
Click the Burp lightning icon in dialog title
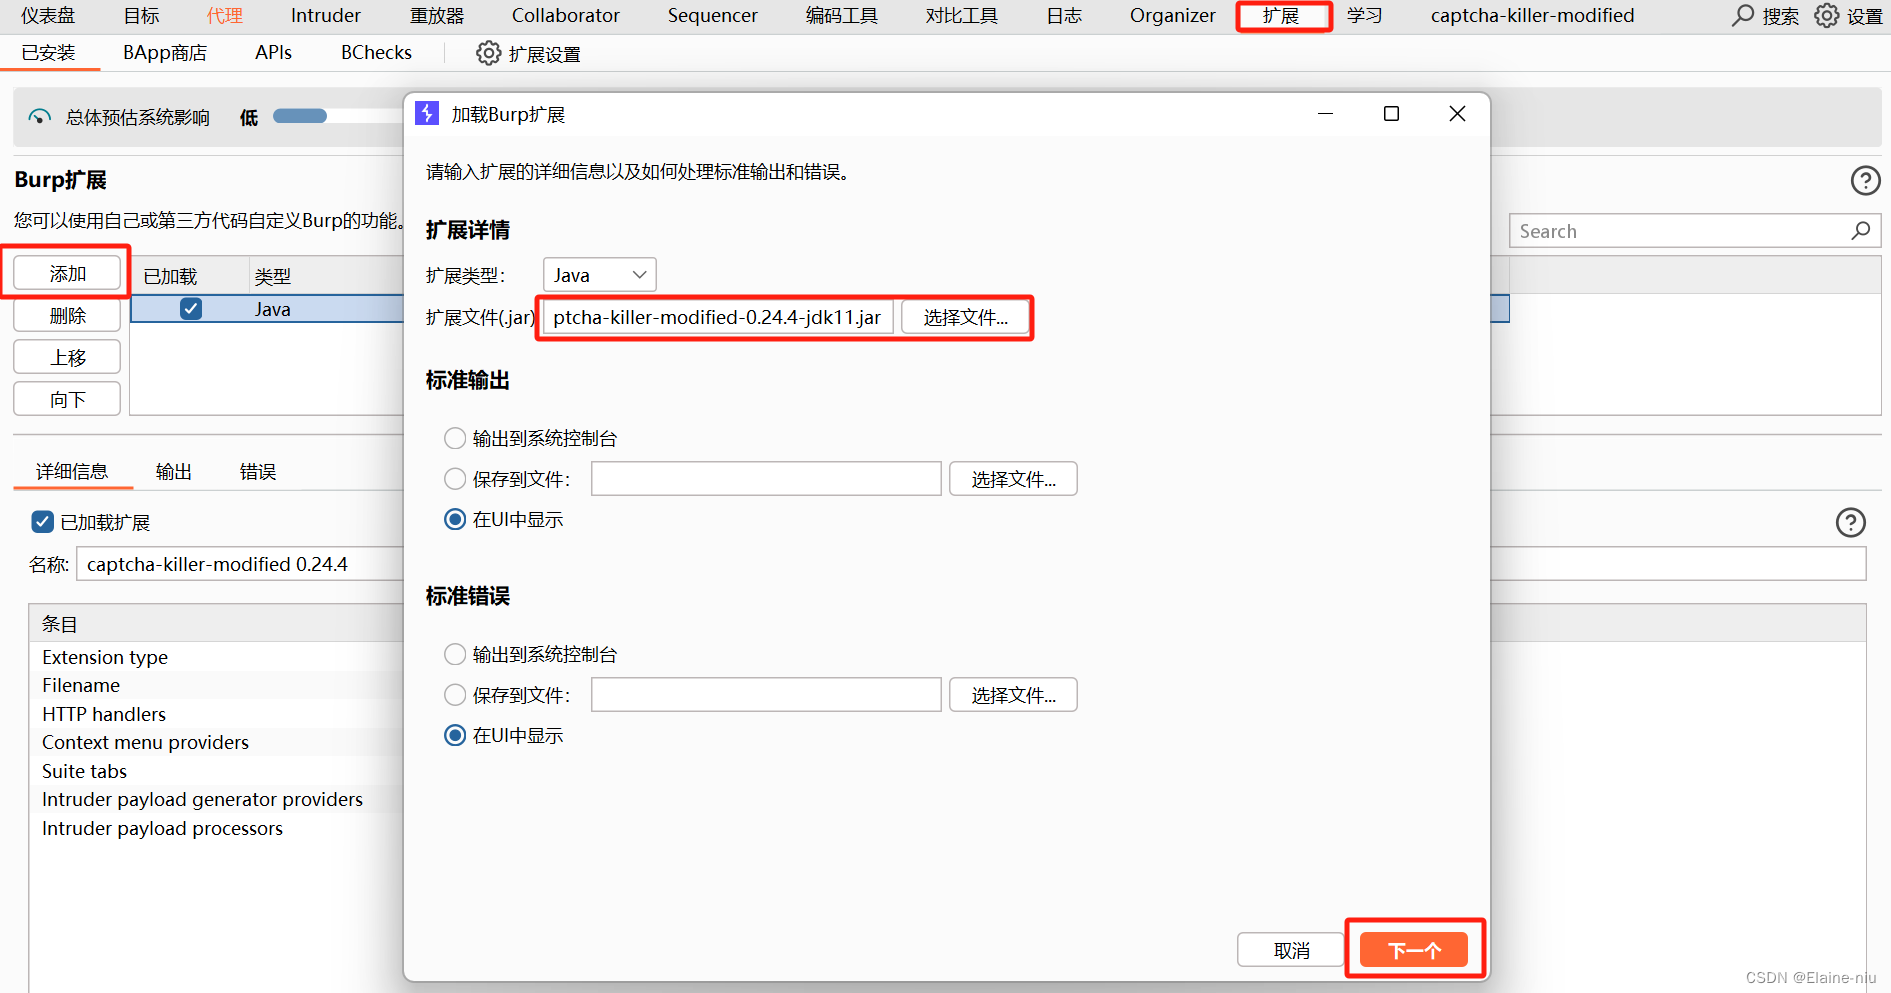click(427, 114)
